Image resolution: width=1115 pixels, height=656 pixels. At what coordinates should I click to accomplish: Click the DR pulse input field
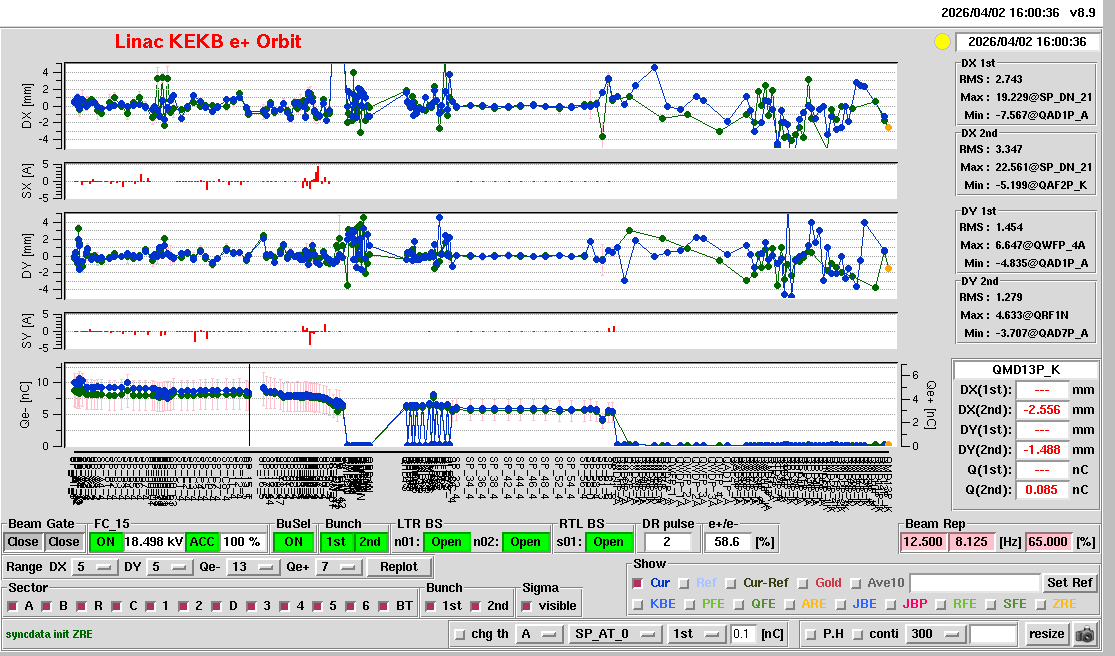click(670, 542)
